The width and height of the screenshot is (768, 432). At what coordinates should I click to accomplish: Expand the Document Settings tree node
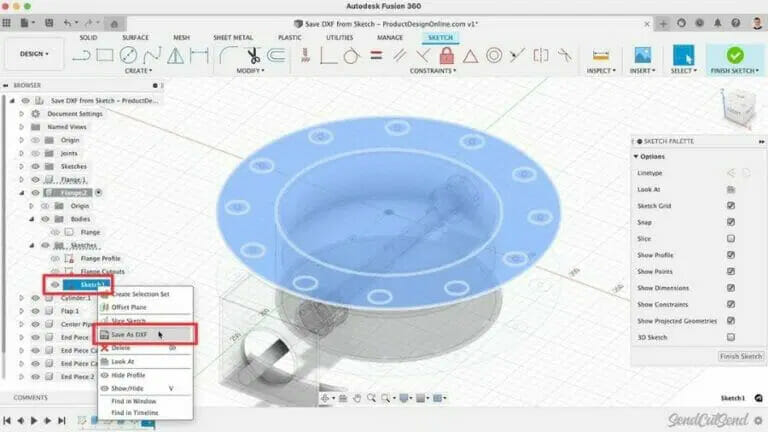click(22, 114)
